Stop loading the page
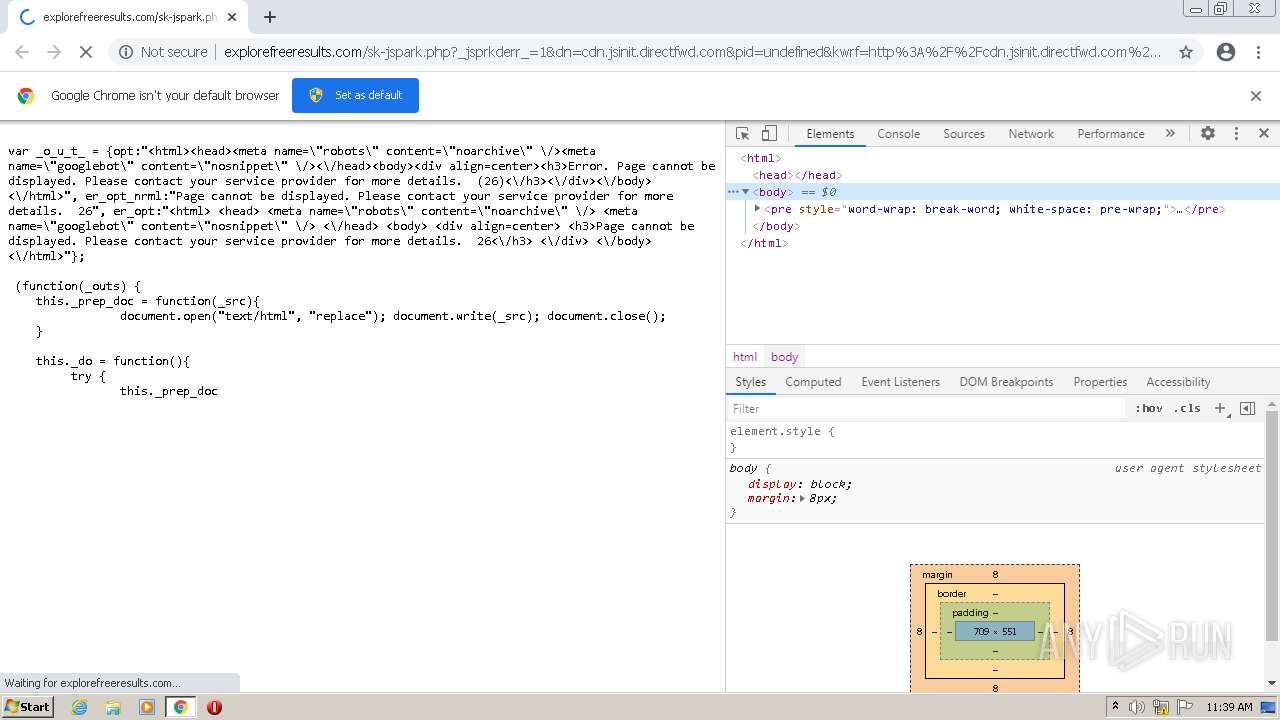Screen dimensions: 1280x720 86,52
